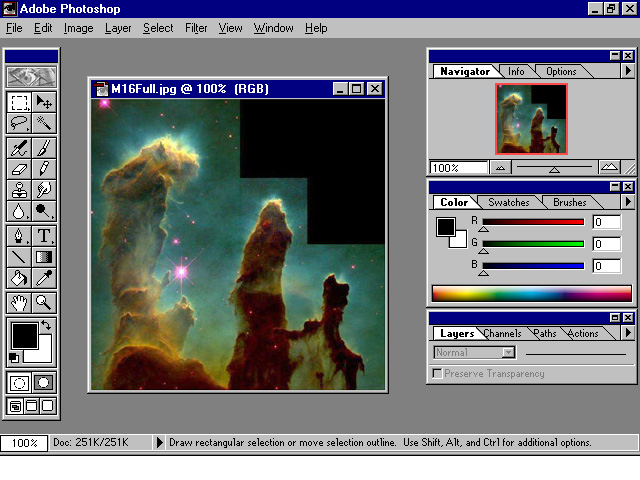Click the Navigator thumbnail of the nebula
Screen dimensions: 640x480
531,119
